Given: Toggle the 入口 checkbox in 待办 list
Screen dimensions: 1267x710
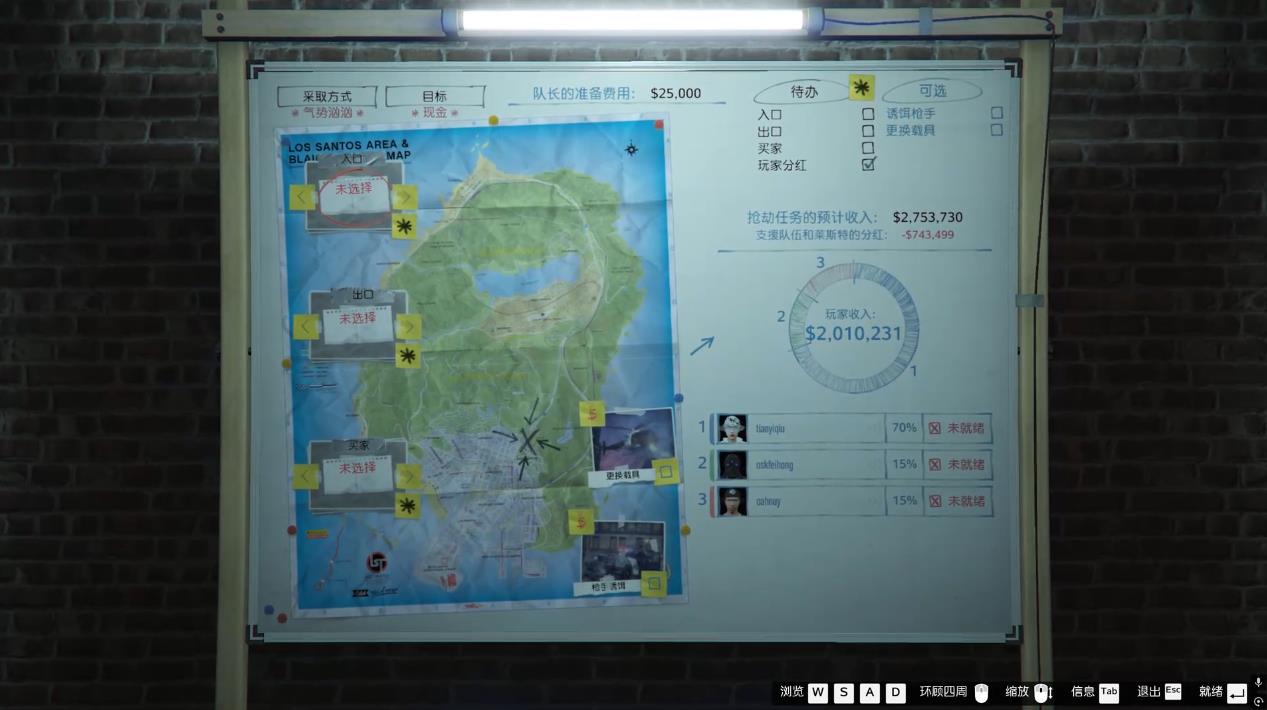Looking at the screenshot, I should tap(868, 114).
